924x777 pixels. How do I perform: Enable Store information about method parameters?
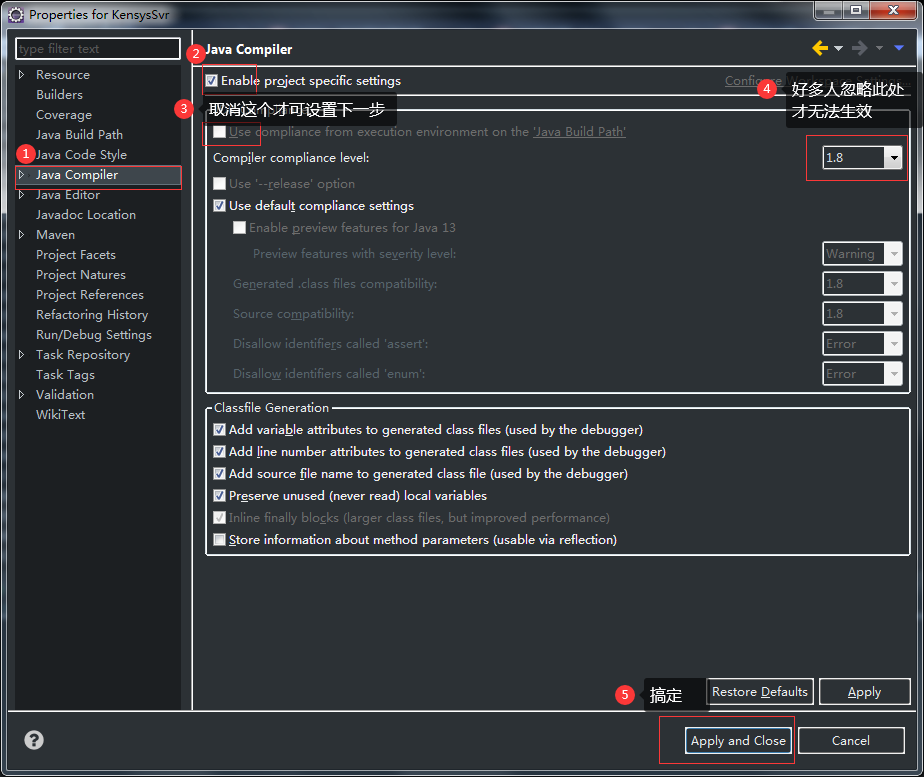point(219,539)
